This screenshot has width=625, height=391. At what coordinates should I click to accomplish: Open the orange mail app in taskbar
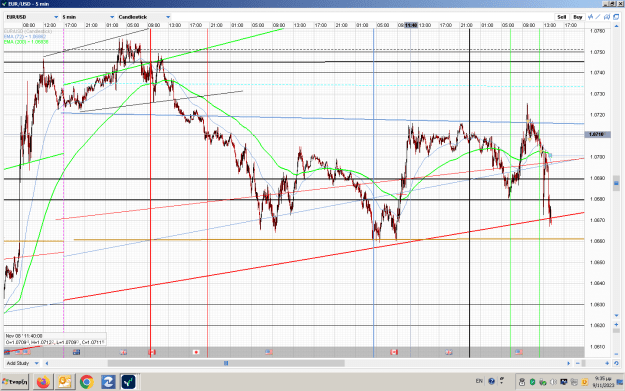pyautogui.click(x=65, y=382)
